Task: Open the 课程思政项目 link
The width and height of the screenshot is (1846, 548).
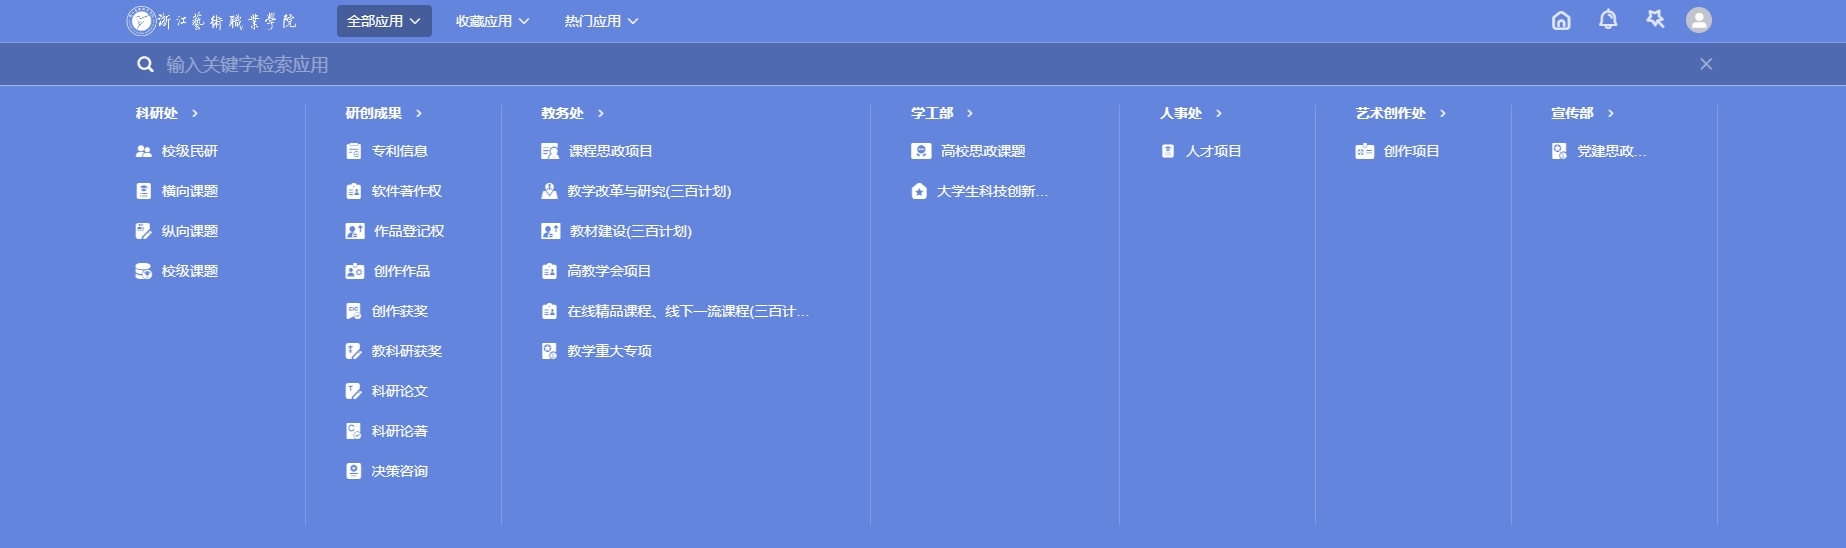Action: (x=610, y=151)
